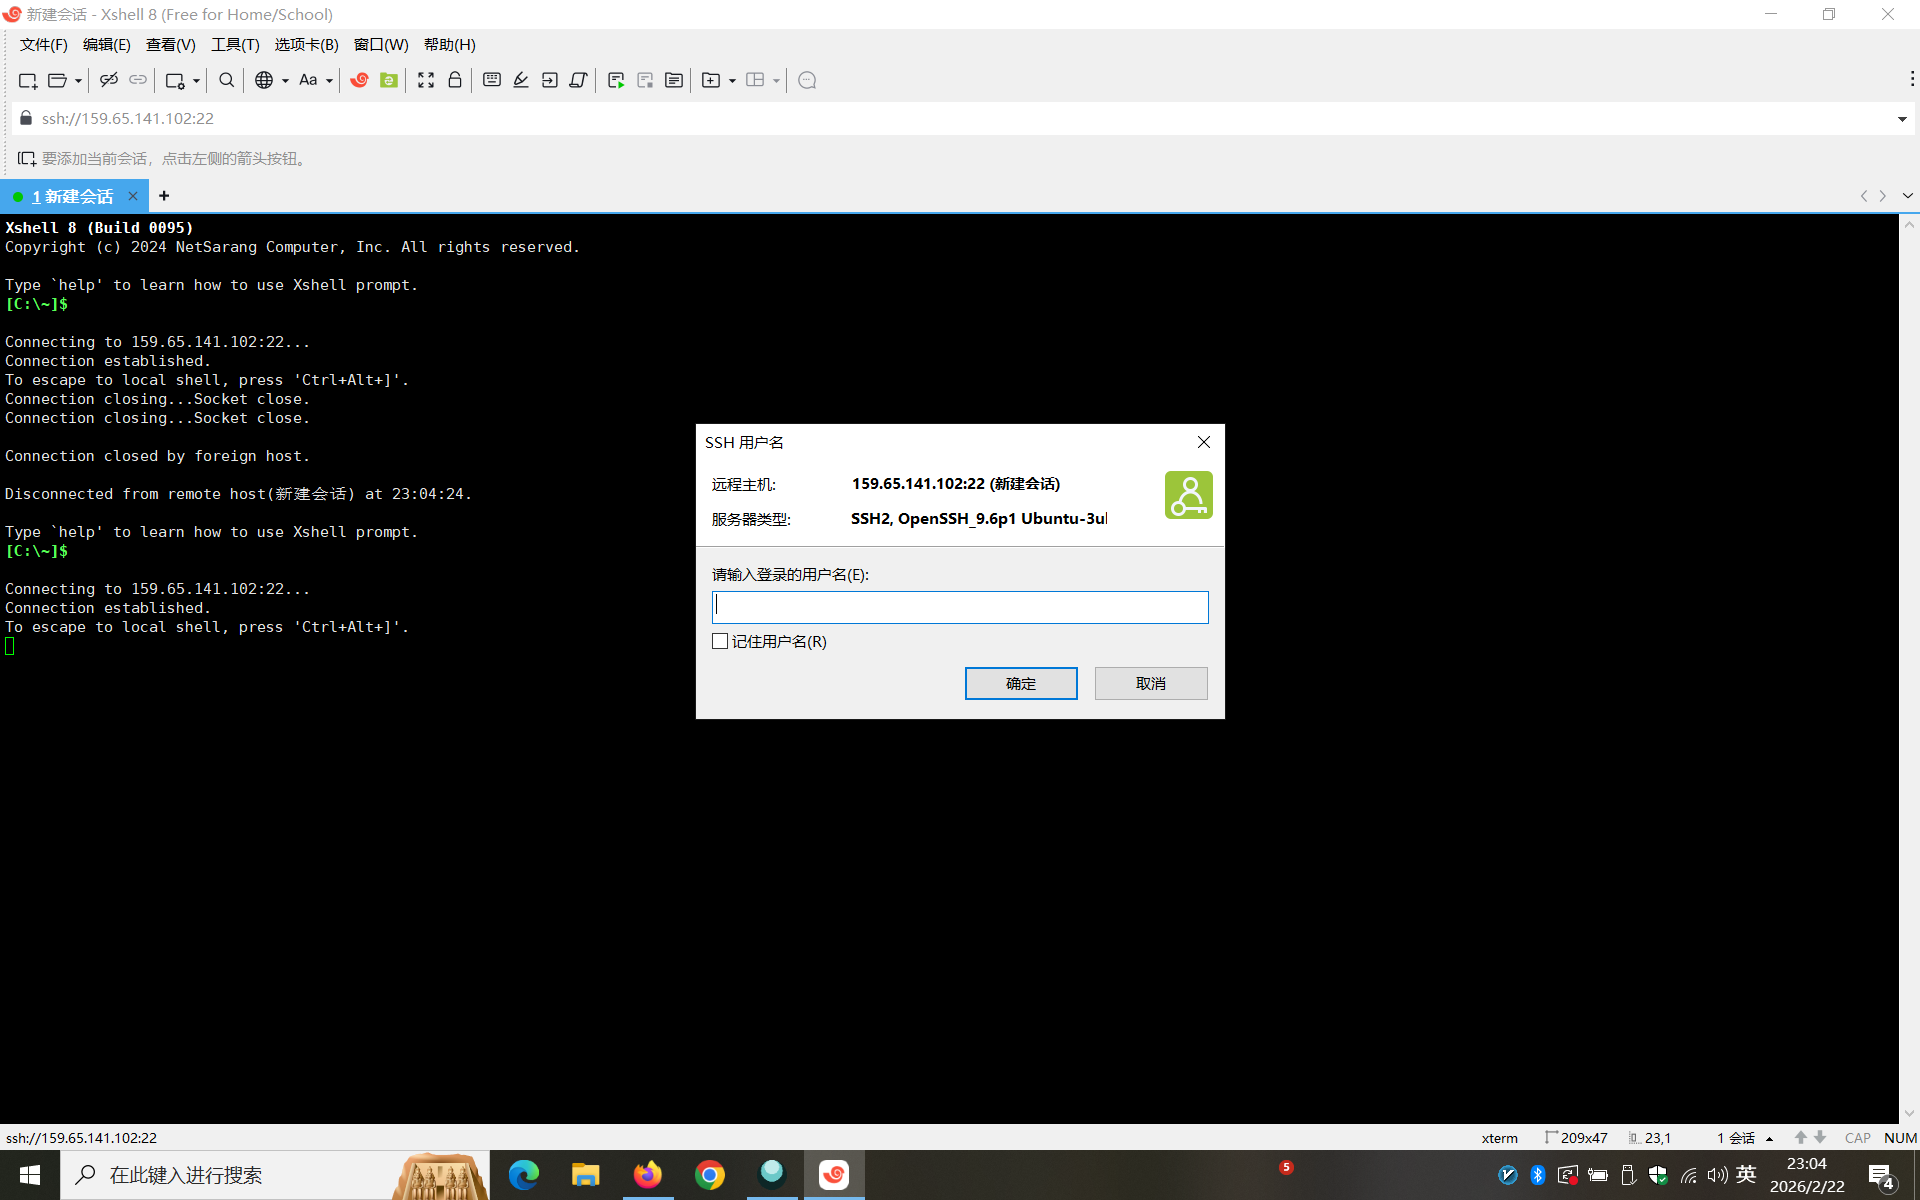This screenshot has height=1200, width=1920.
Task: Open the font Aa dropdown arrow
Action: (x=329, y=81)
